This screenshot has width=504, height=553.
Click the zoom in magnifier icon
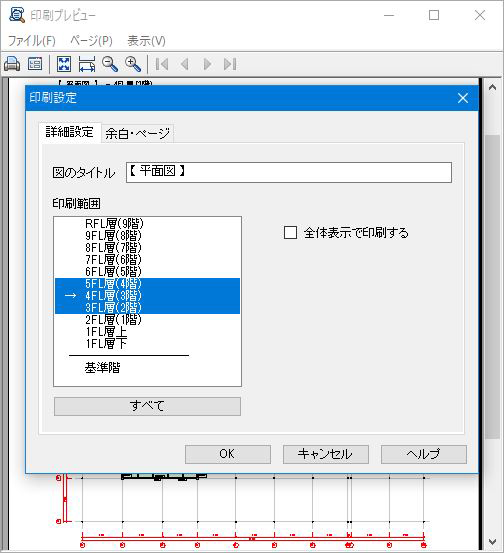[x=133, y=64]
